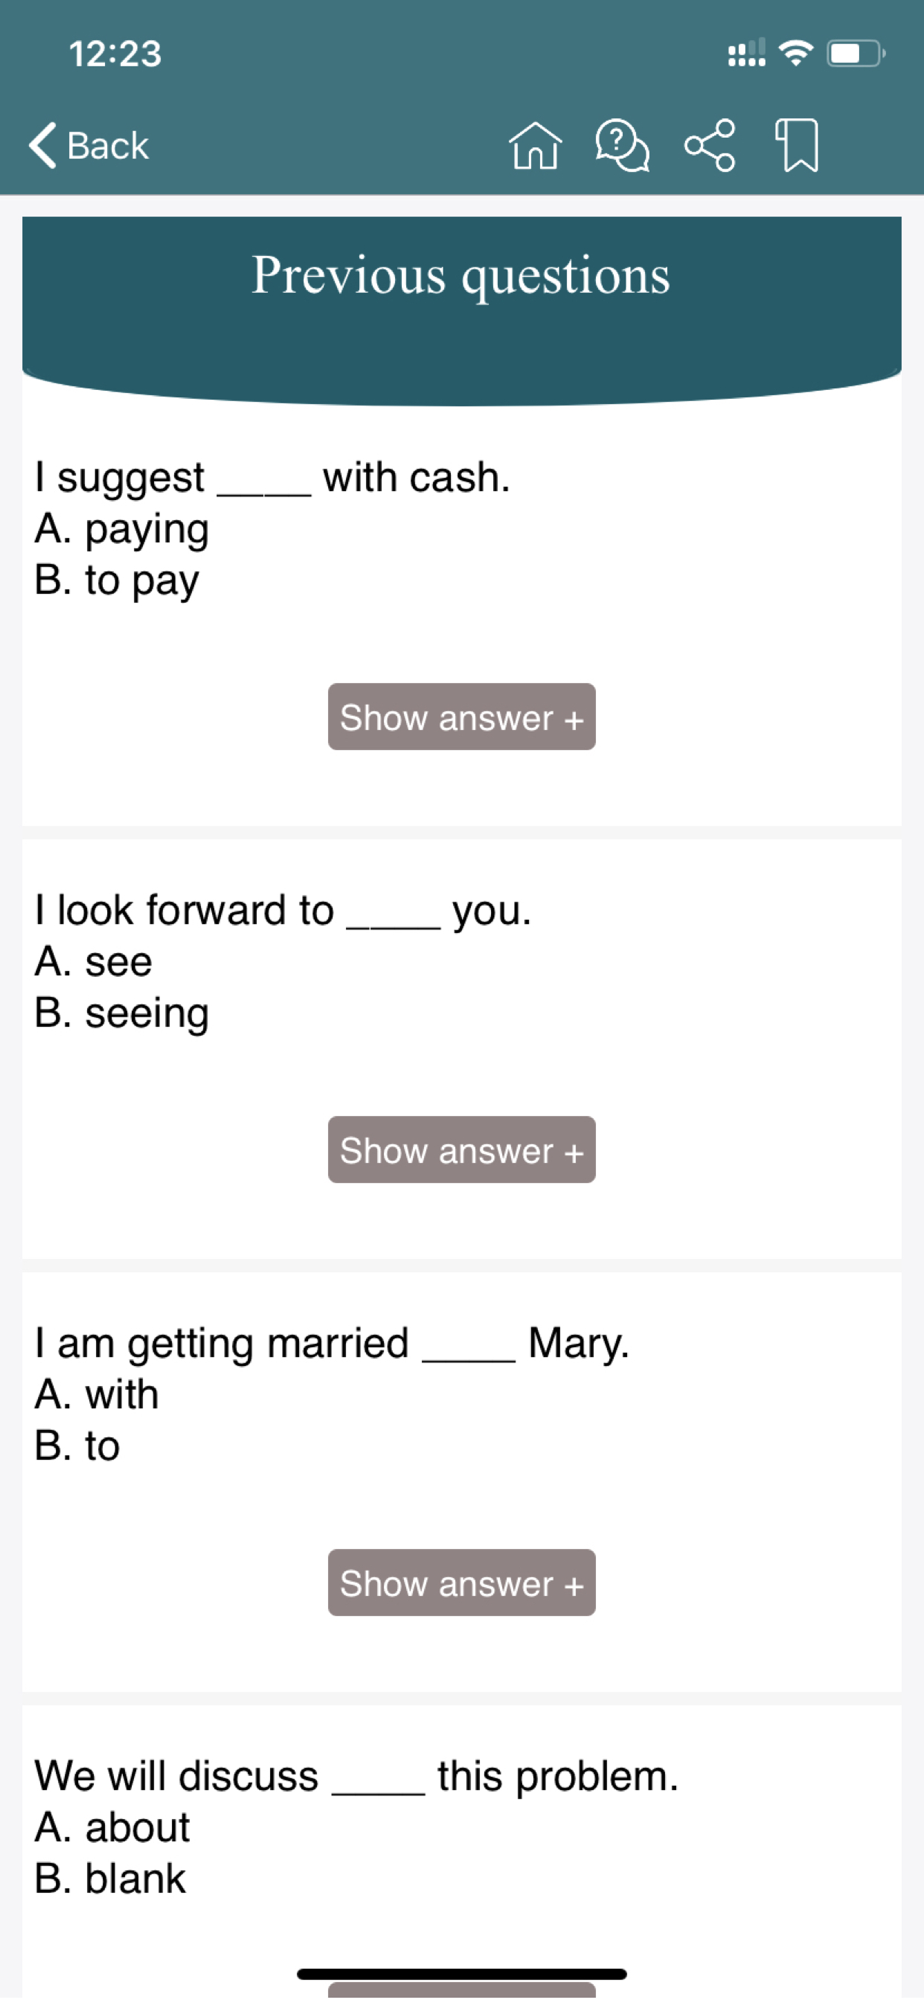Select option 'A. about'
The width and height of the screenshot is (924, 2000).
(x=112, y=1827)
